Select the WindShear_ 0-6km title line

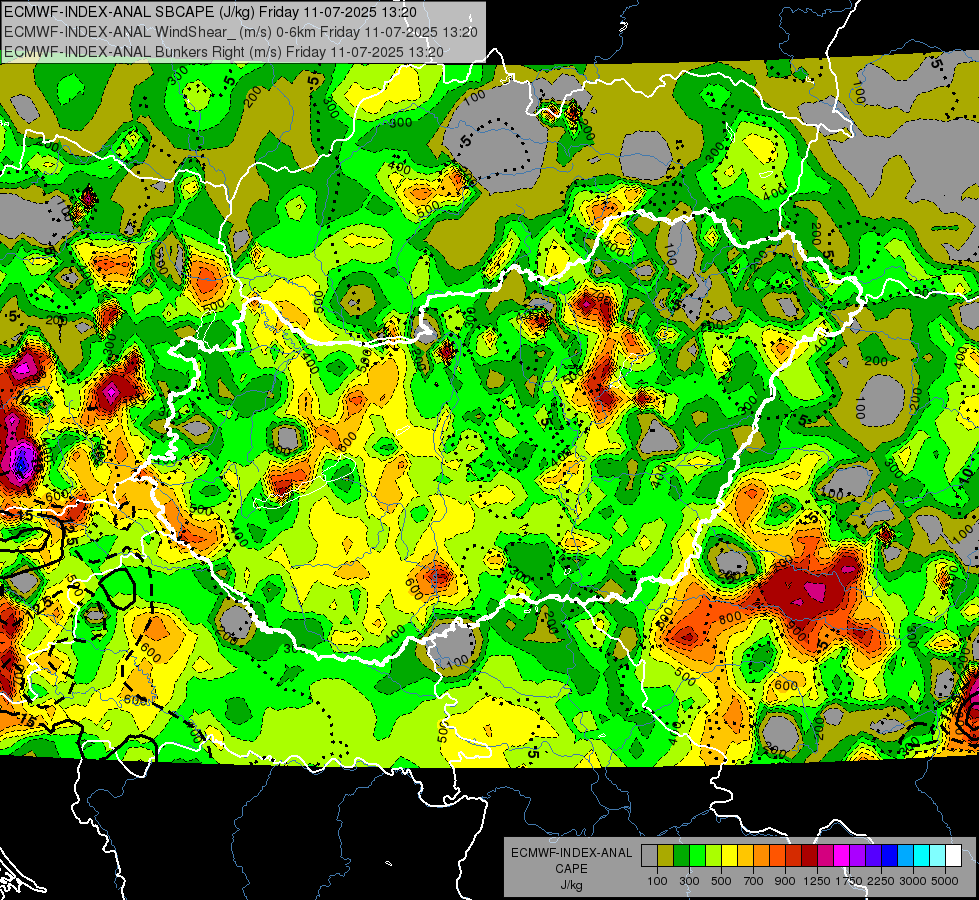click(241, 32)
